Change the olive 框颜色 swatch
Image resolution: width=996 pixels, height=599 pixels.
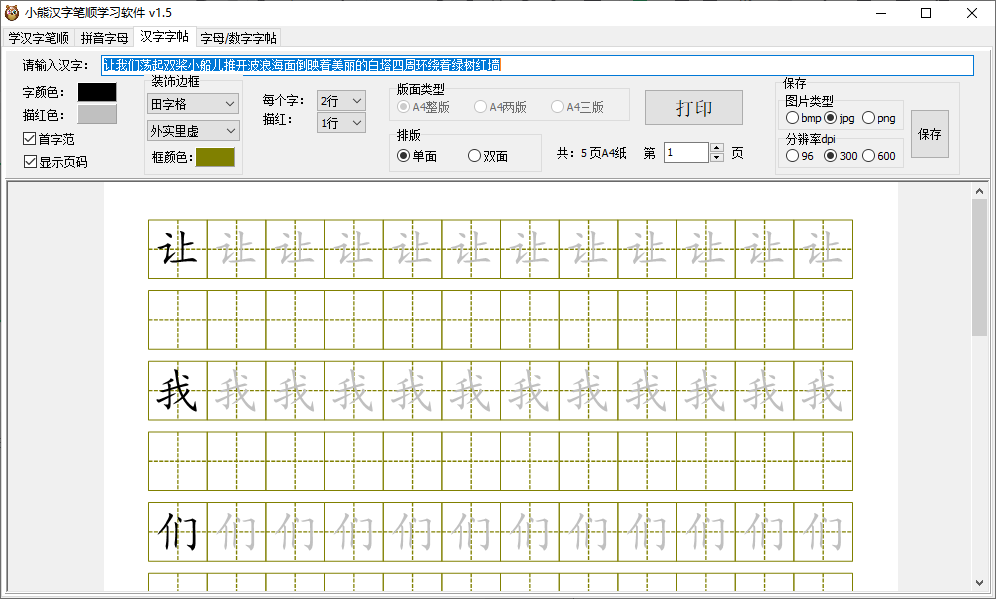(215, 157)
